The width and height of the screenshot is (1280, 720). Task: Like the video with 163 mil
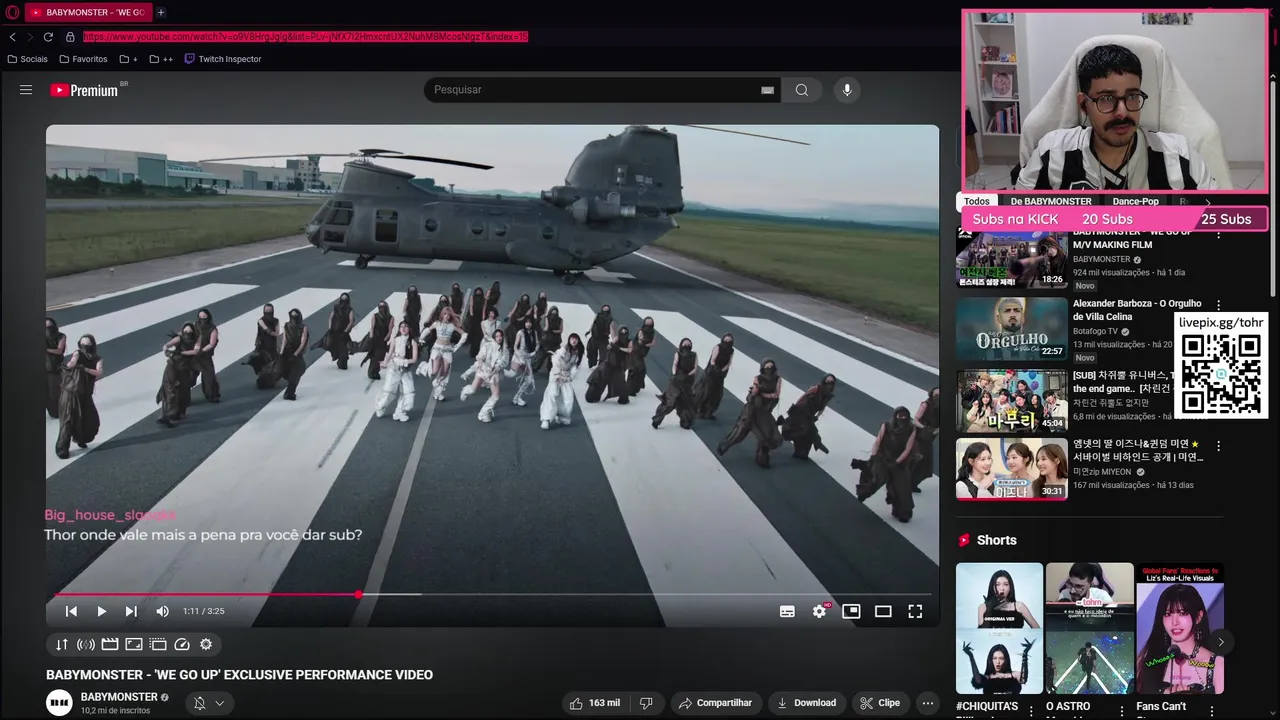click(595, 703)
